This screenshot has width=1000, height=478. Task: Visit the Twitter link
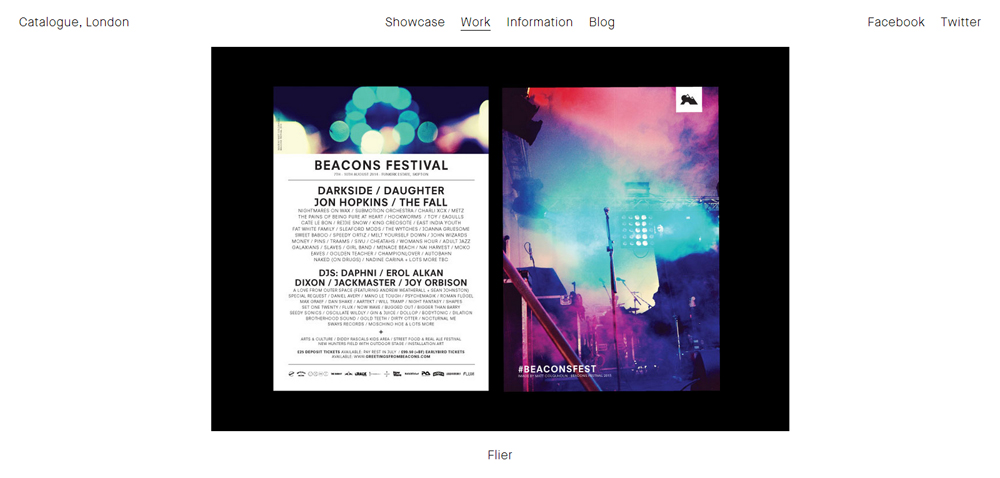pyautogui.click(x=960, y=22)
